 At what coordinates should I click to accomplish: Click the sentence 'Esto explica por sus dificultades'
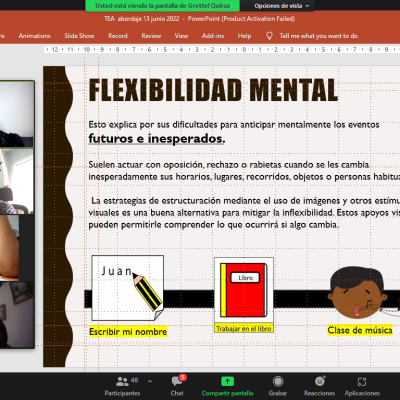point(234,125)
